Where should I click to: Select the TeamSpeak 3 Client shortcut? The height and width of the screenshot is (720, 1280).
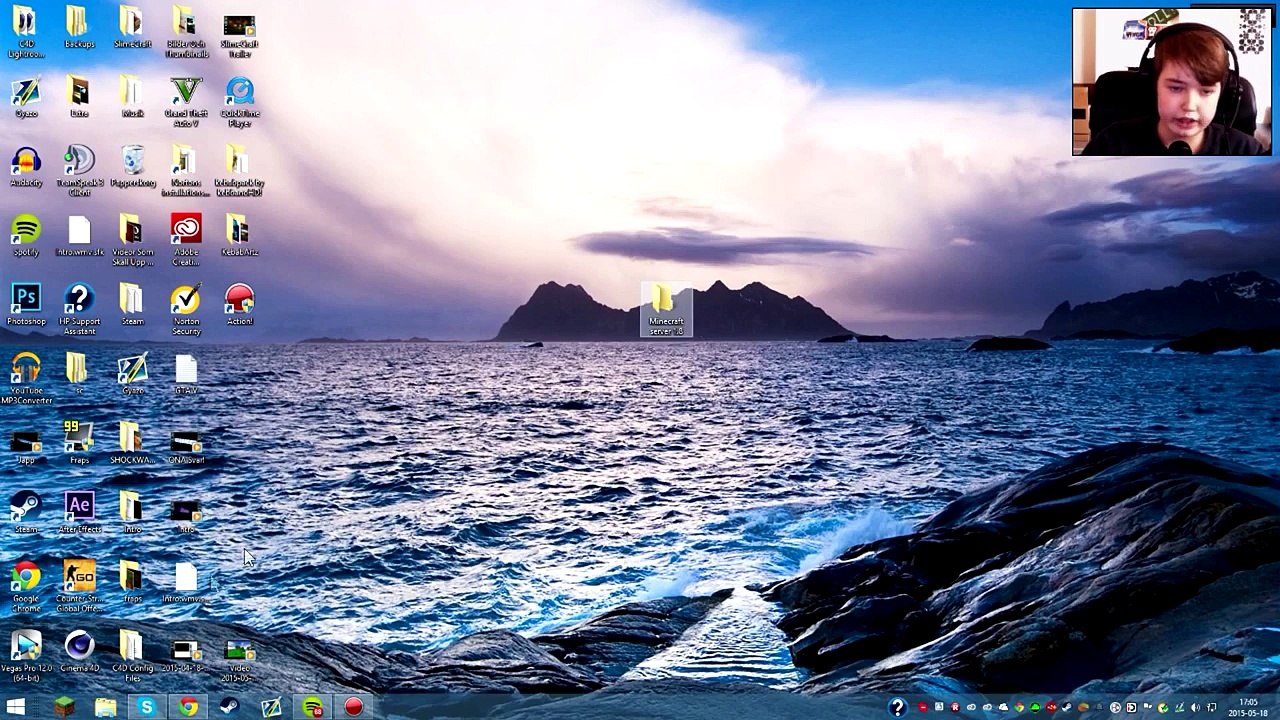(x=79, y=171)
